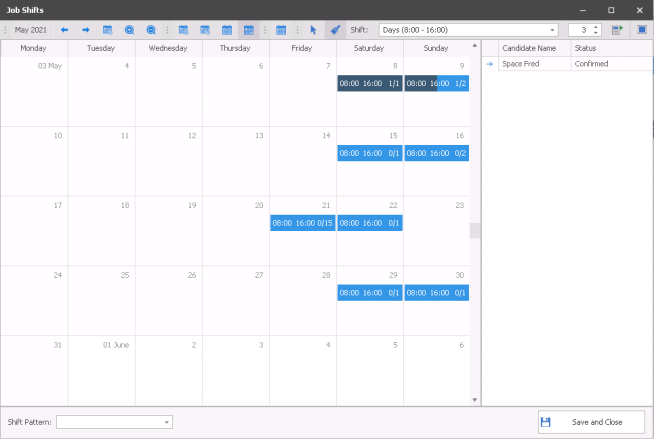Screen dimensions: 654x439
Task: Click the blue square icon at toolbar's far right
Action: (641, 30)
